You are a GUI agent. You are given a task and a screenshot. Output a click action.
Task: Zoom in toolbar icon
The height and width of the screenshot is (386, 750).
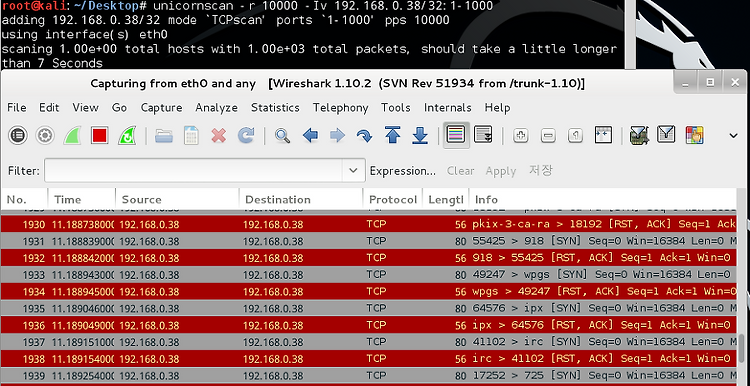click(520, 136)
